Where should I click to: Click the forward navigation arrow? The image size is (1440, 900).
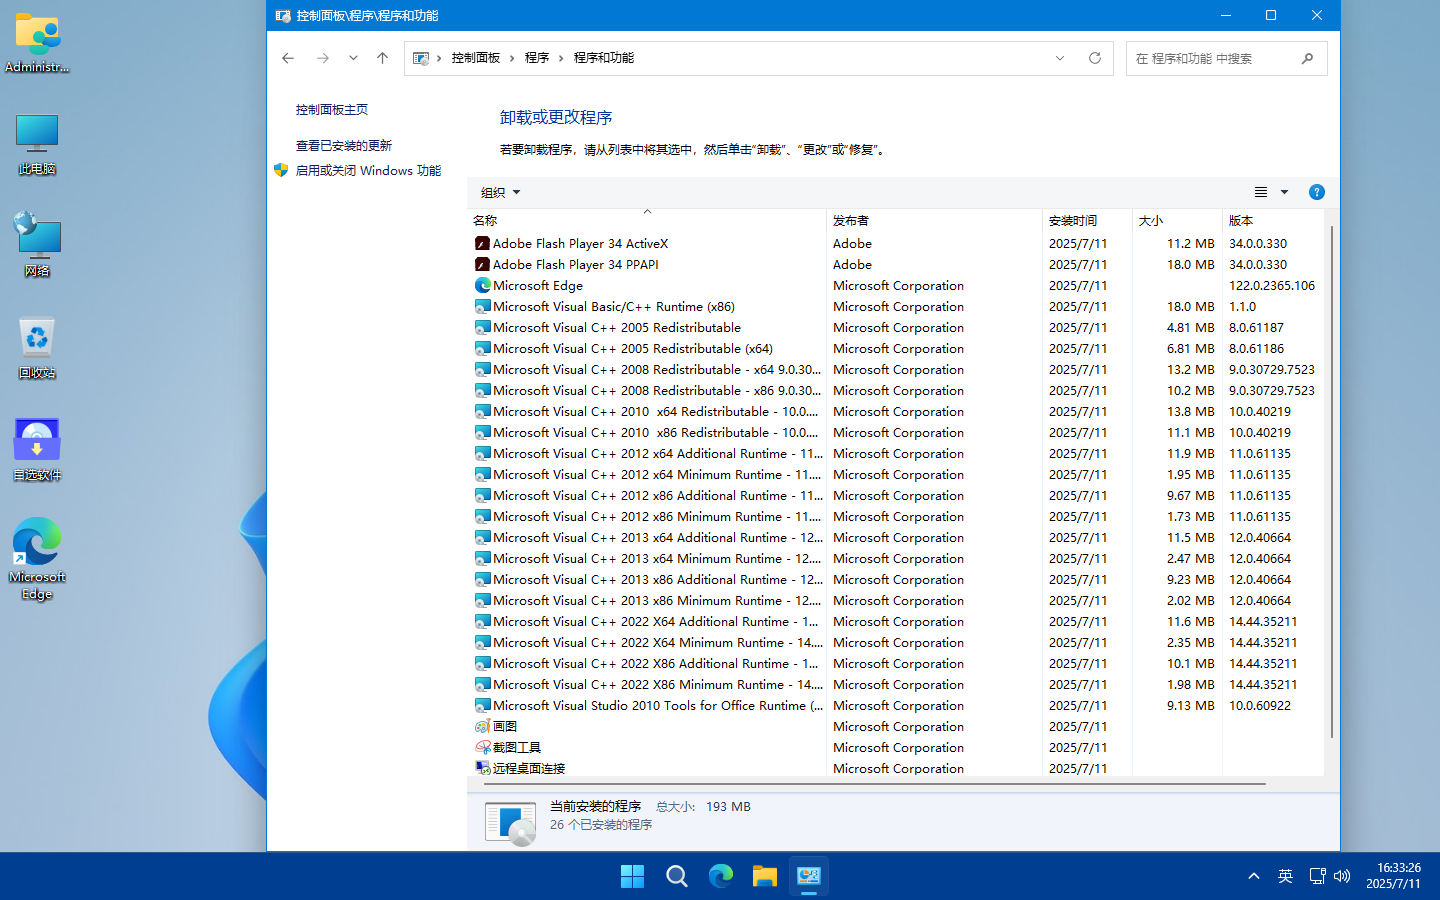(322, 58)
